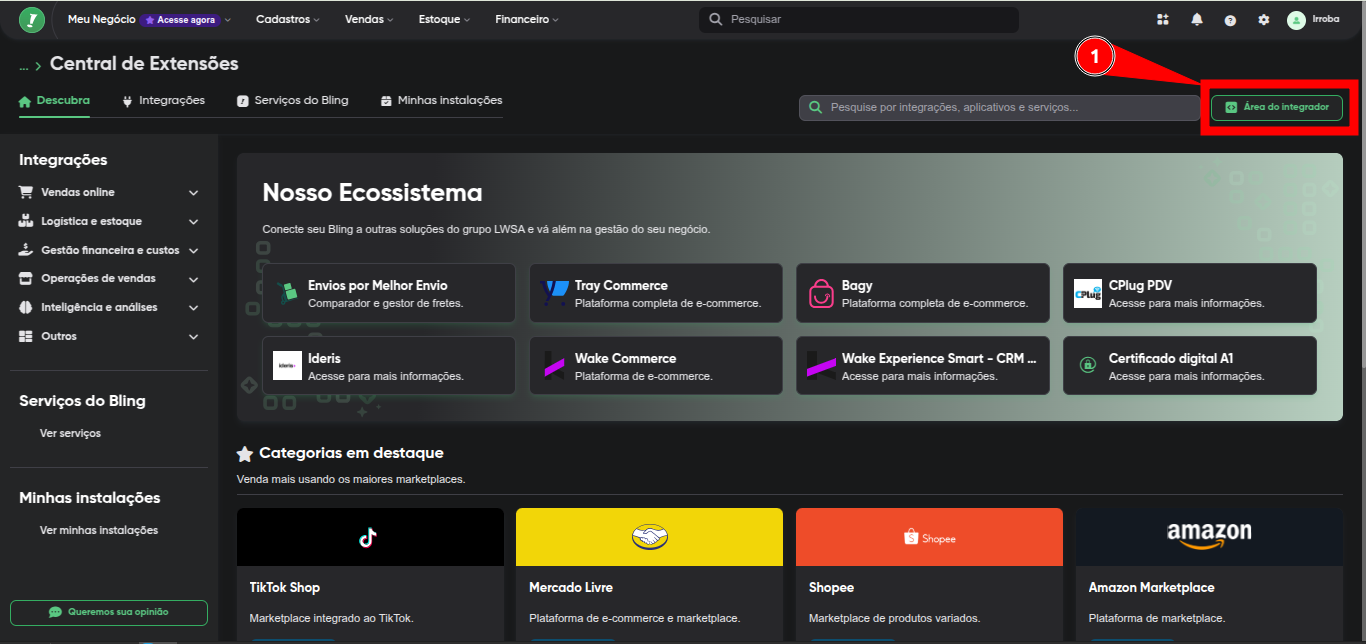Click the Logística e estoque icon
This screenshot has width=1366, height=644.
(26, 221)
